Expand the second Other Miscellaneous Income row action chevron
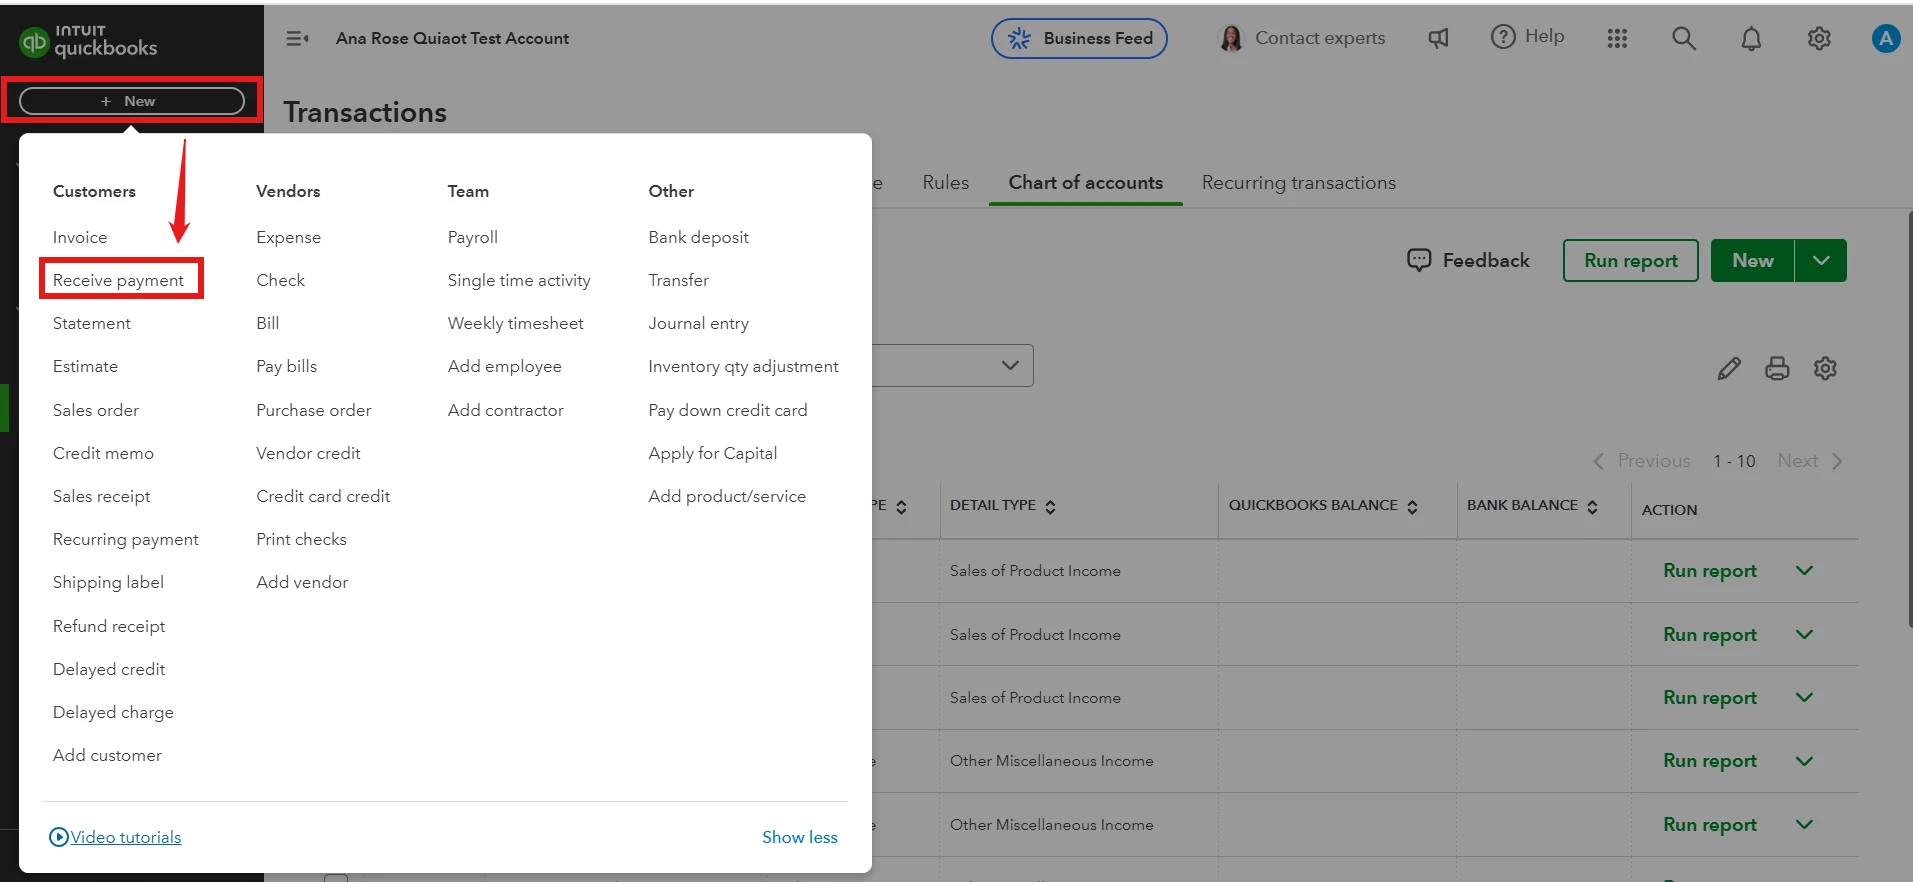Image resolution: width=1913 pixels, height=882 pixels. (x=1804, y=825)
